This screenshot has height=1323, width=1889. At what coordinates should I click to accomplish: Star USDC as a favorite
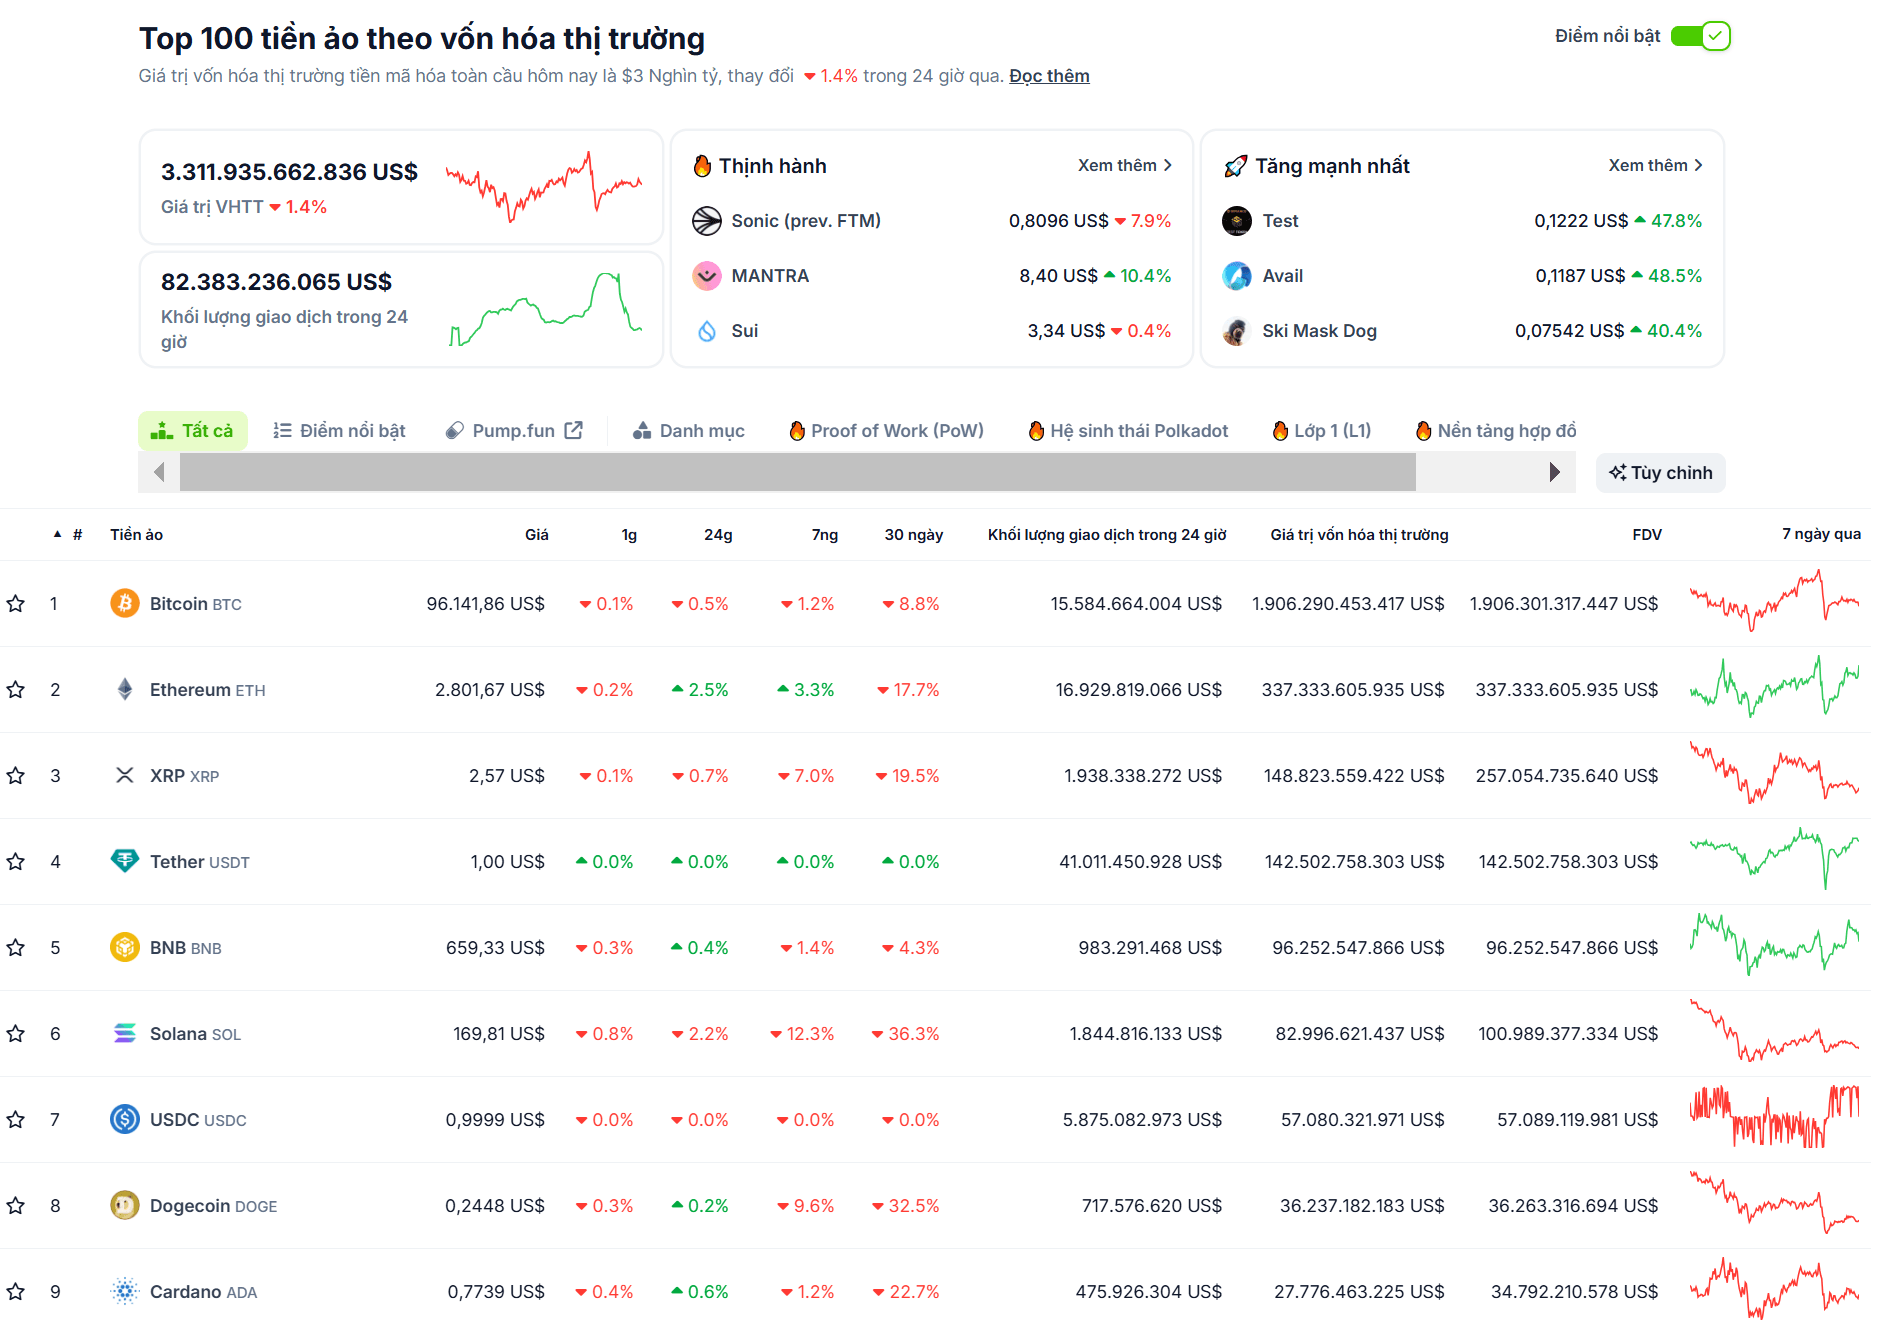(x=16, y=1120)
